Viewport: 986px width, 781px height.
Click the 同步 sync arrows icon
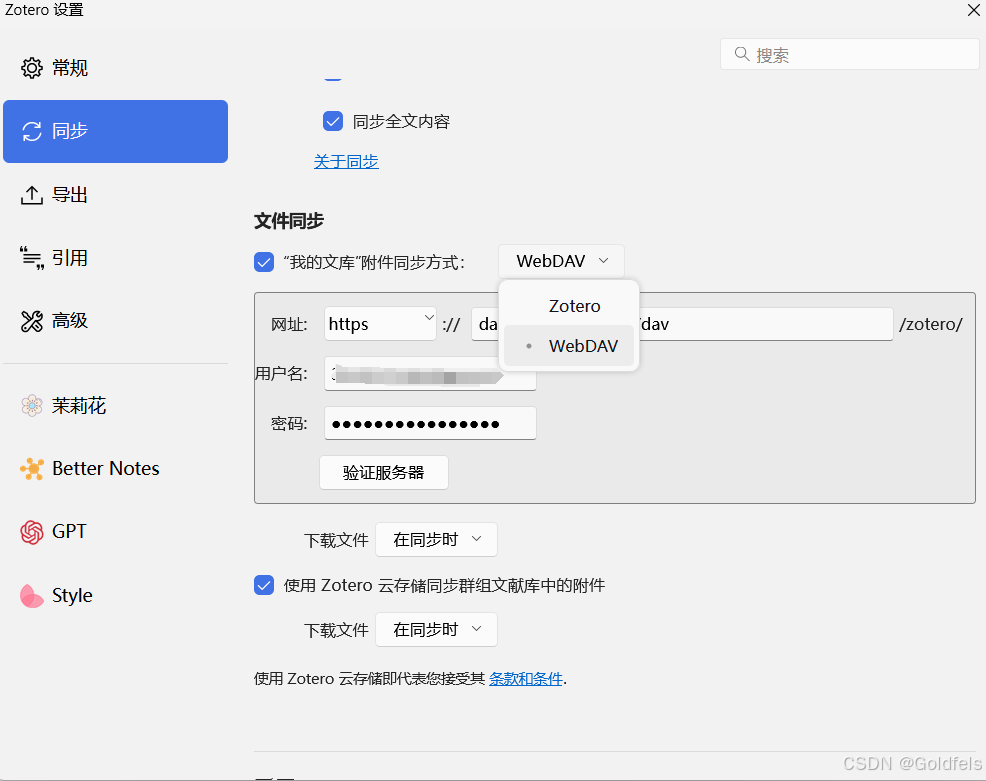pyautogui.click(x=32, y=131)
